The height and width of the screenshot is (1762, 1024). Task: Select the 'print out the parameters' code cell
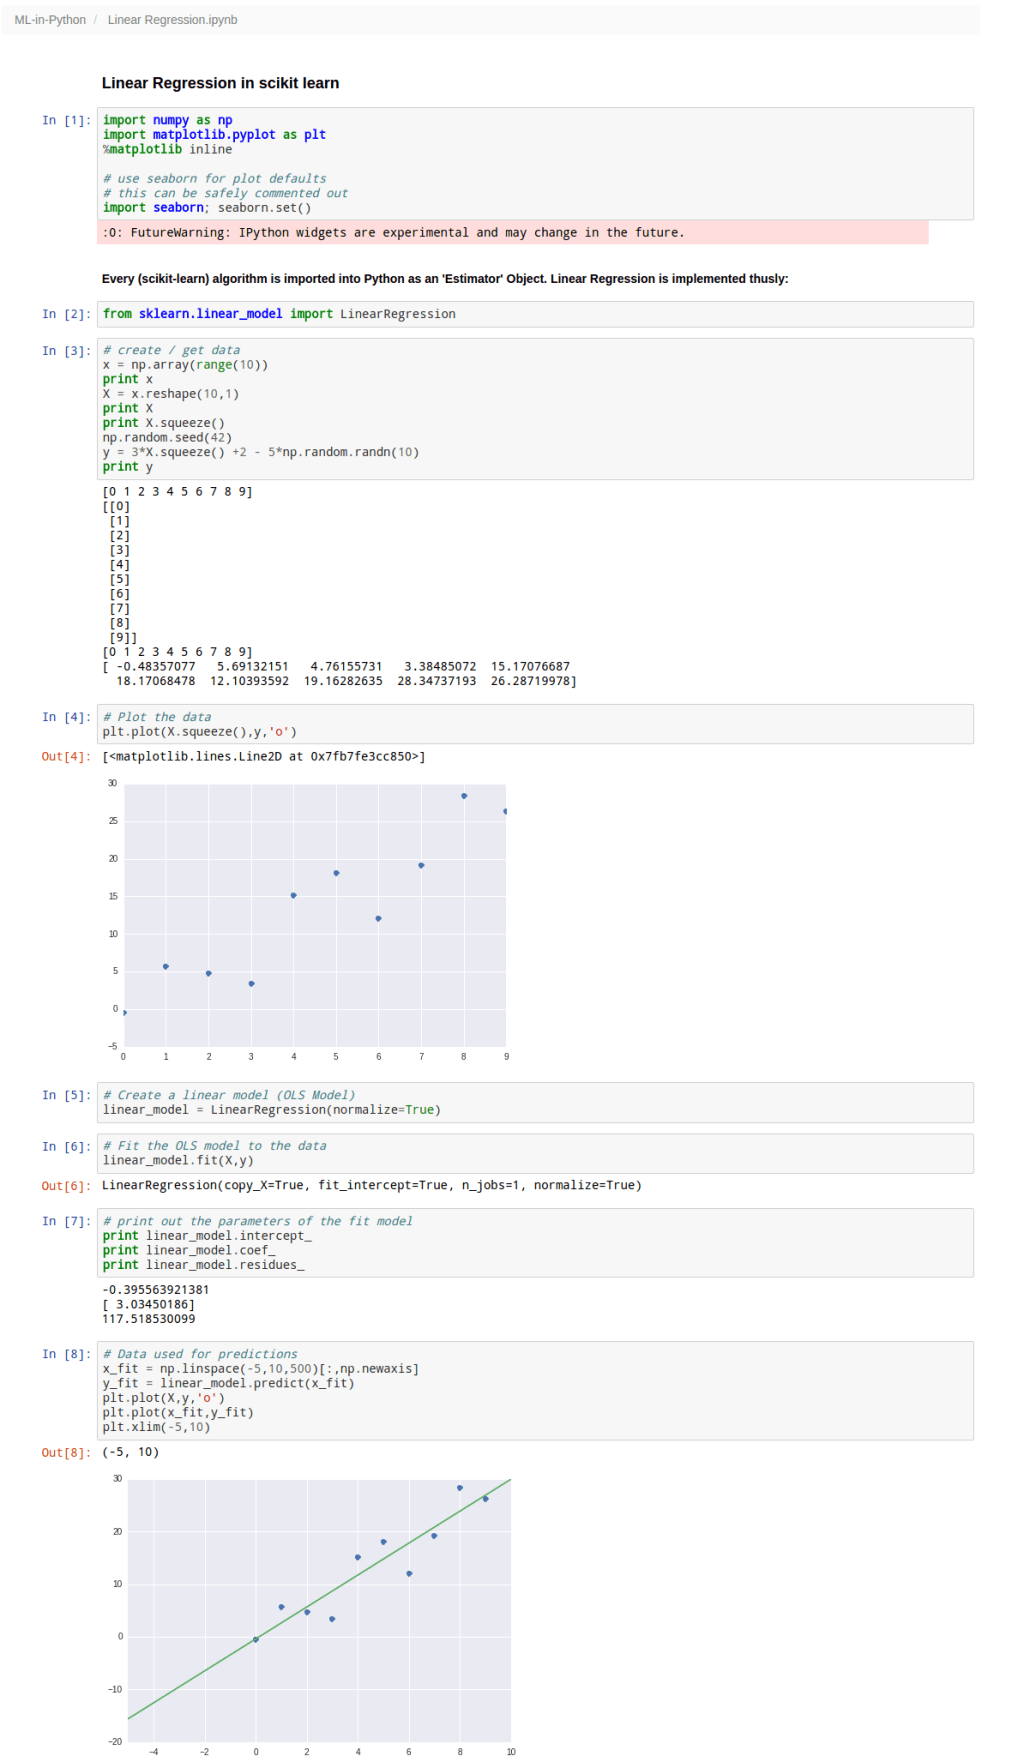click(x=535, y=1243)
